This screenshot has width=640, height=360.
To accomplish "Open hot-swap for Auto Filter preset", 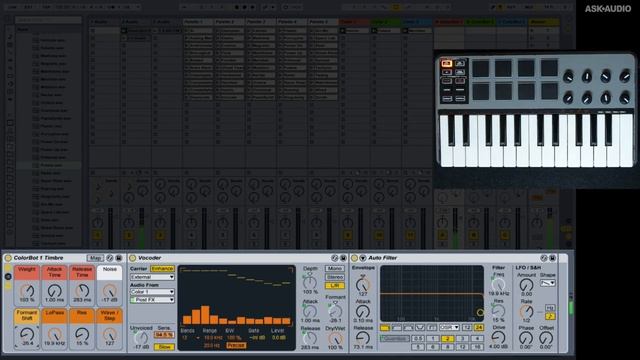I will (x=544, y=258).
